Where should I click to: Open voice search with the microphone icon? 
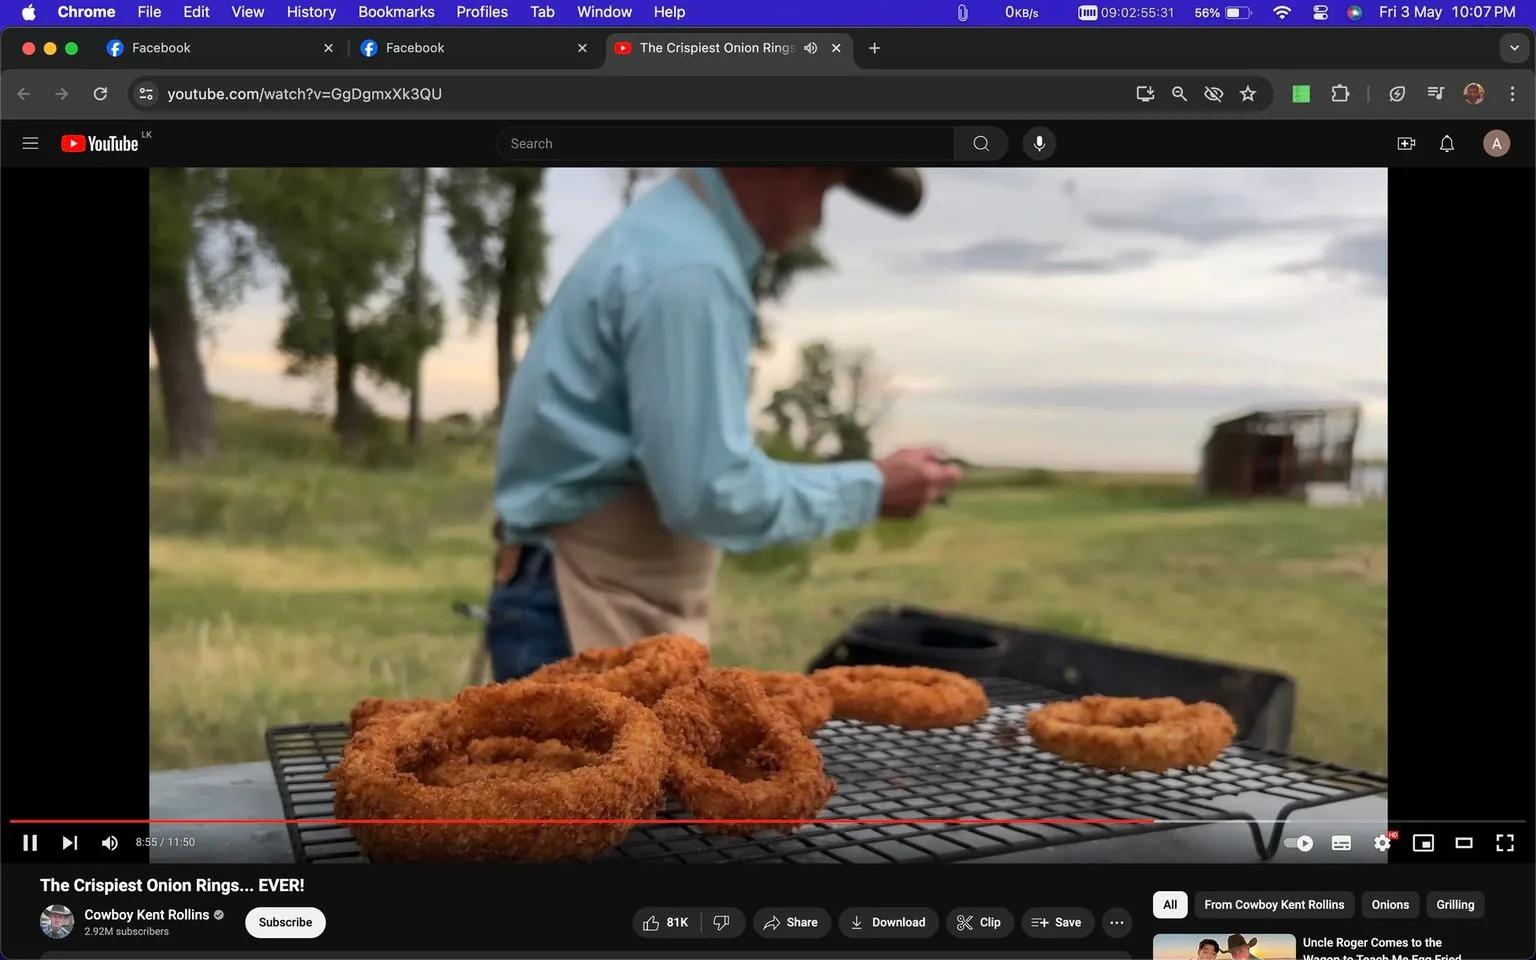(1039, 143)
